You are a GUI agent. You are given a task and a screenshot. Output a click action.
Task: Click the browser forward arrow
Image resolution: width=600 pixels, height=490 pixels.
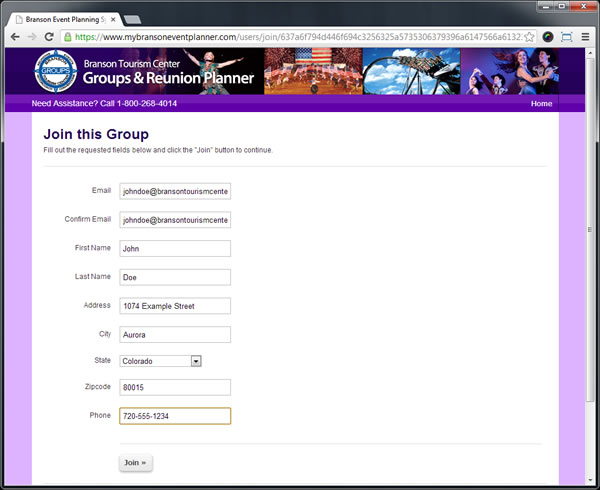(32, 37)
